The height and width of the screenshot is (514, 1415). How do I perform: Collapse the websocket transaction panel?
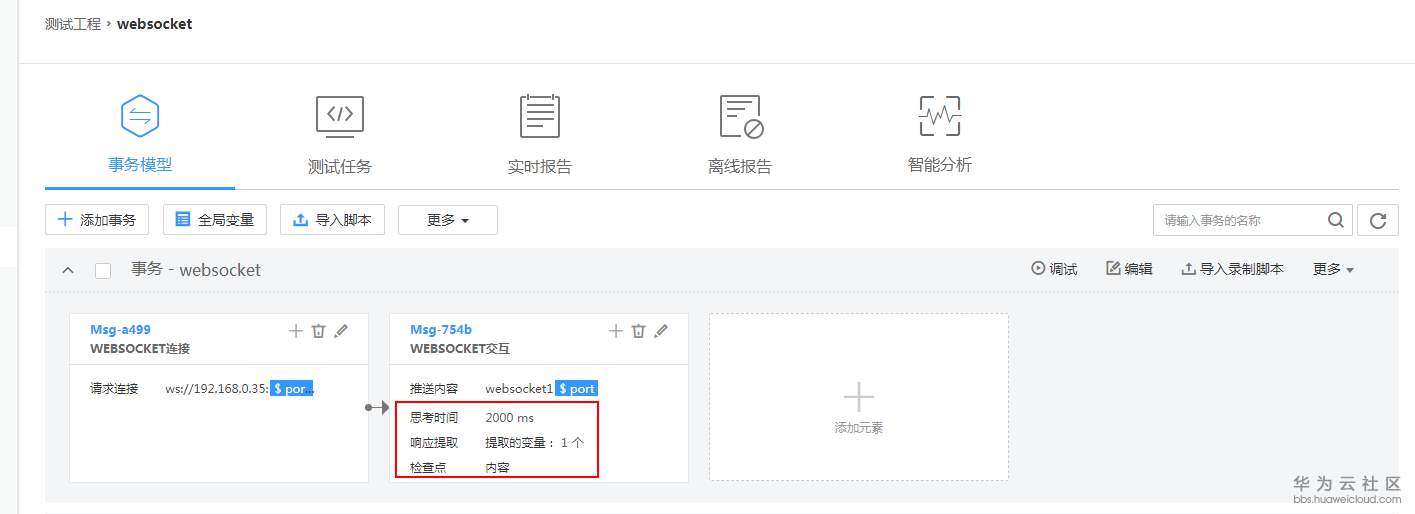coord(68,270)
